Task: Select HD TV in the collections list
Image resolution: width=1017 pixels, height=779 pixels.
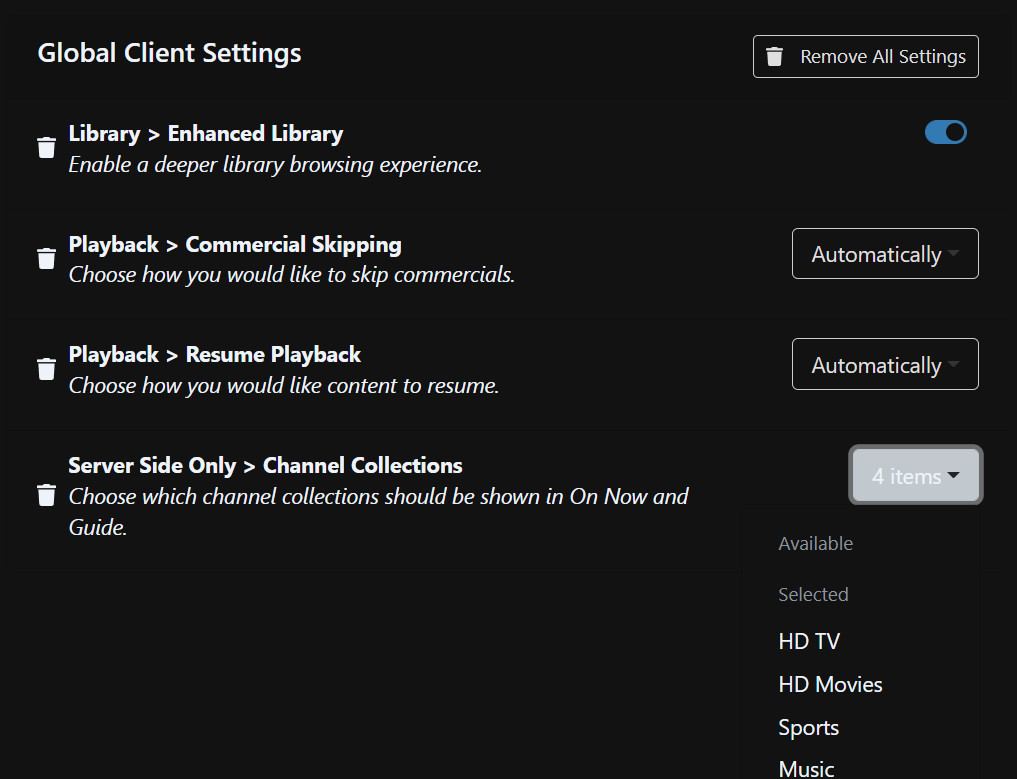Action: click(809, 641)
